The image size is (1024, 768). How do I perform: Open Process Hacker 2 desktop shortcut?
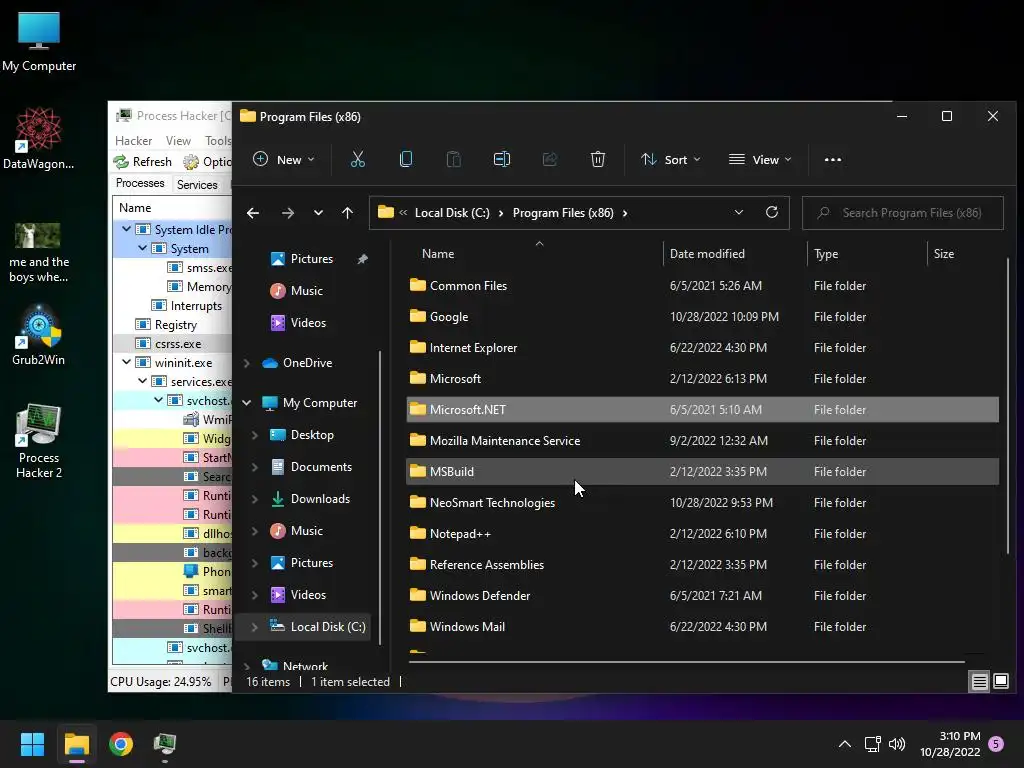point(39,441)
